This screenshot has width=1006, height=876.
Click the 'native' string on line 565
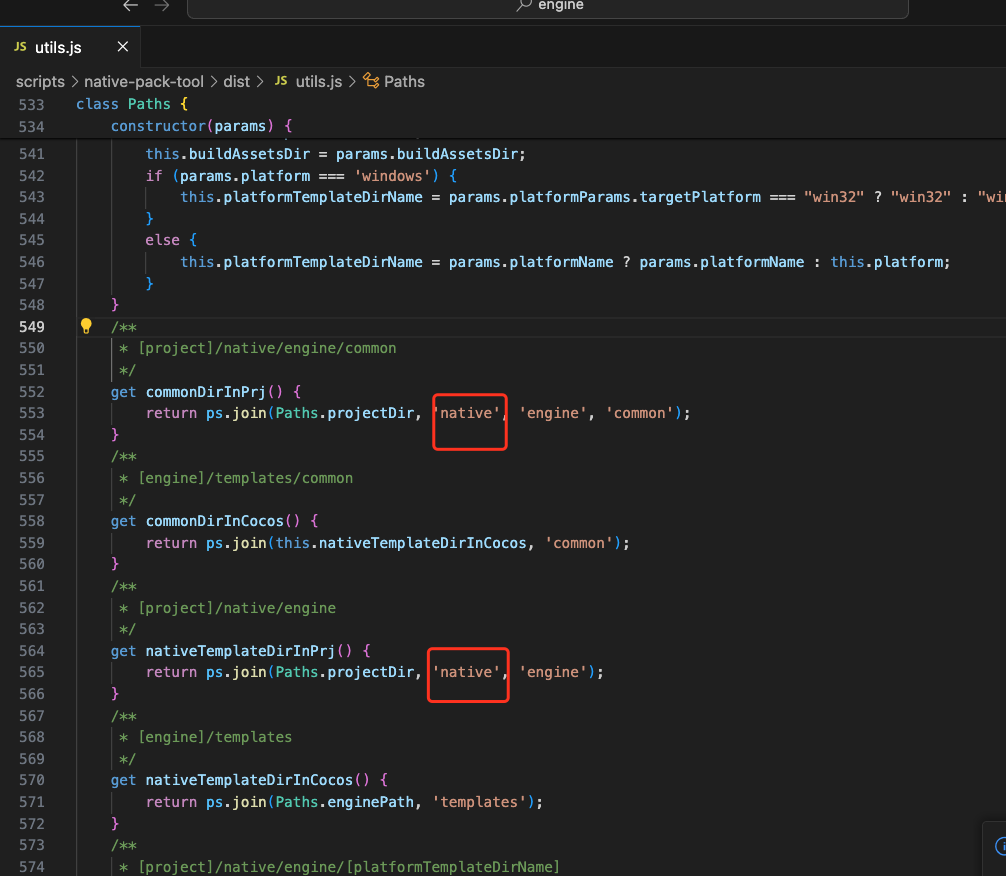pyautogui.click(x=466, y=672)
